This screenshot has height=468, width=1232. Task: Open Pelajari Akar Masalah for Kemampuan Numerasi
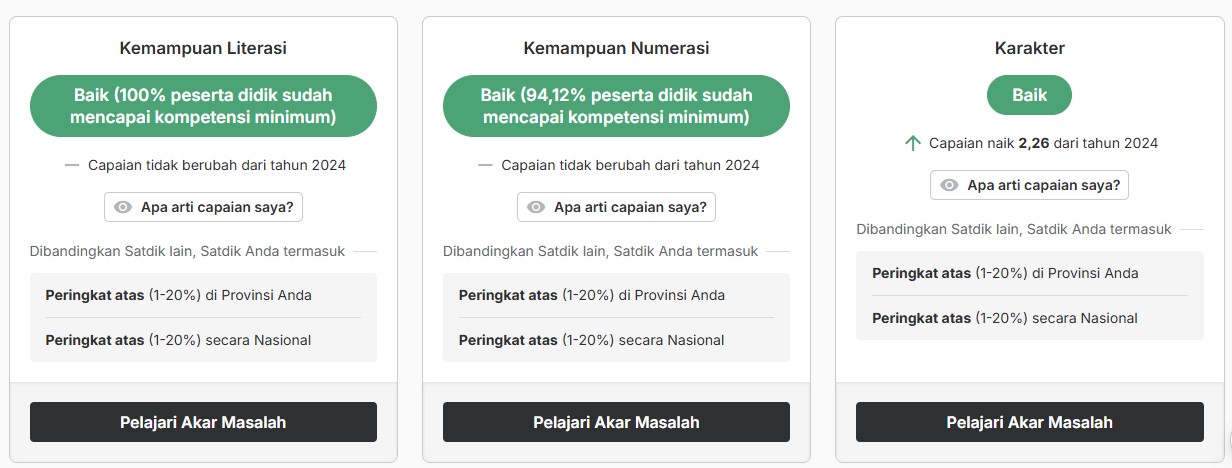click(616, 422)
